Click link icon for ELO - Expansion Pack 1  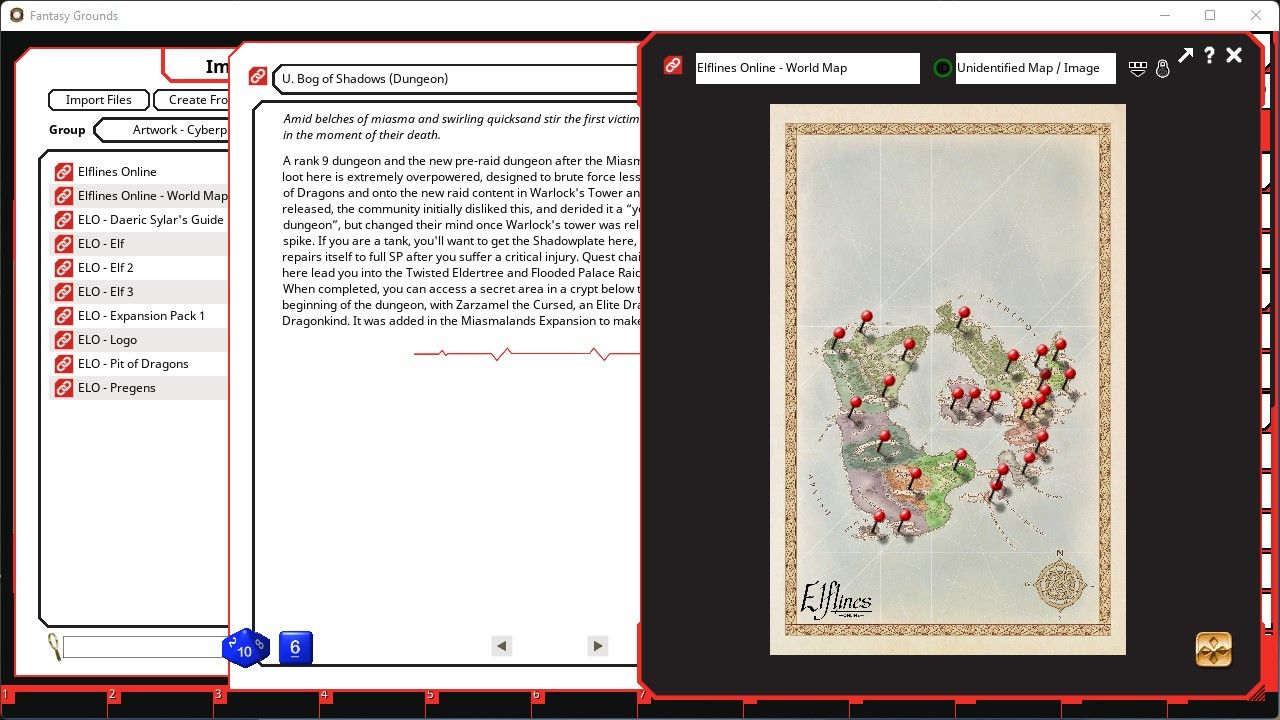(x=64, y=316)
